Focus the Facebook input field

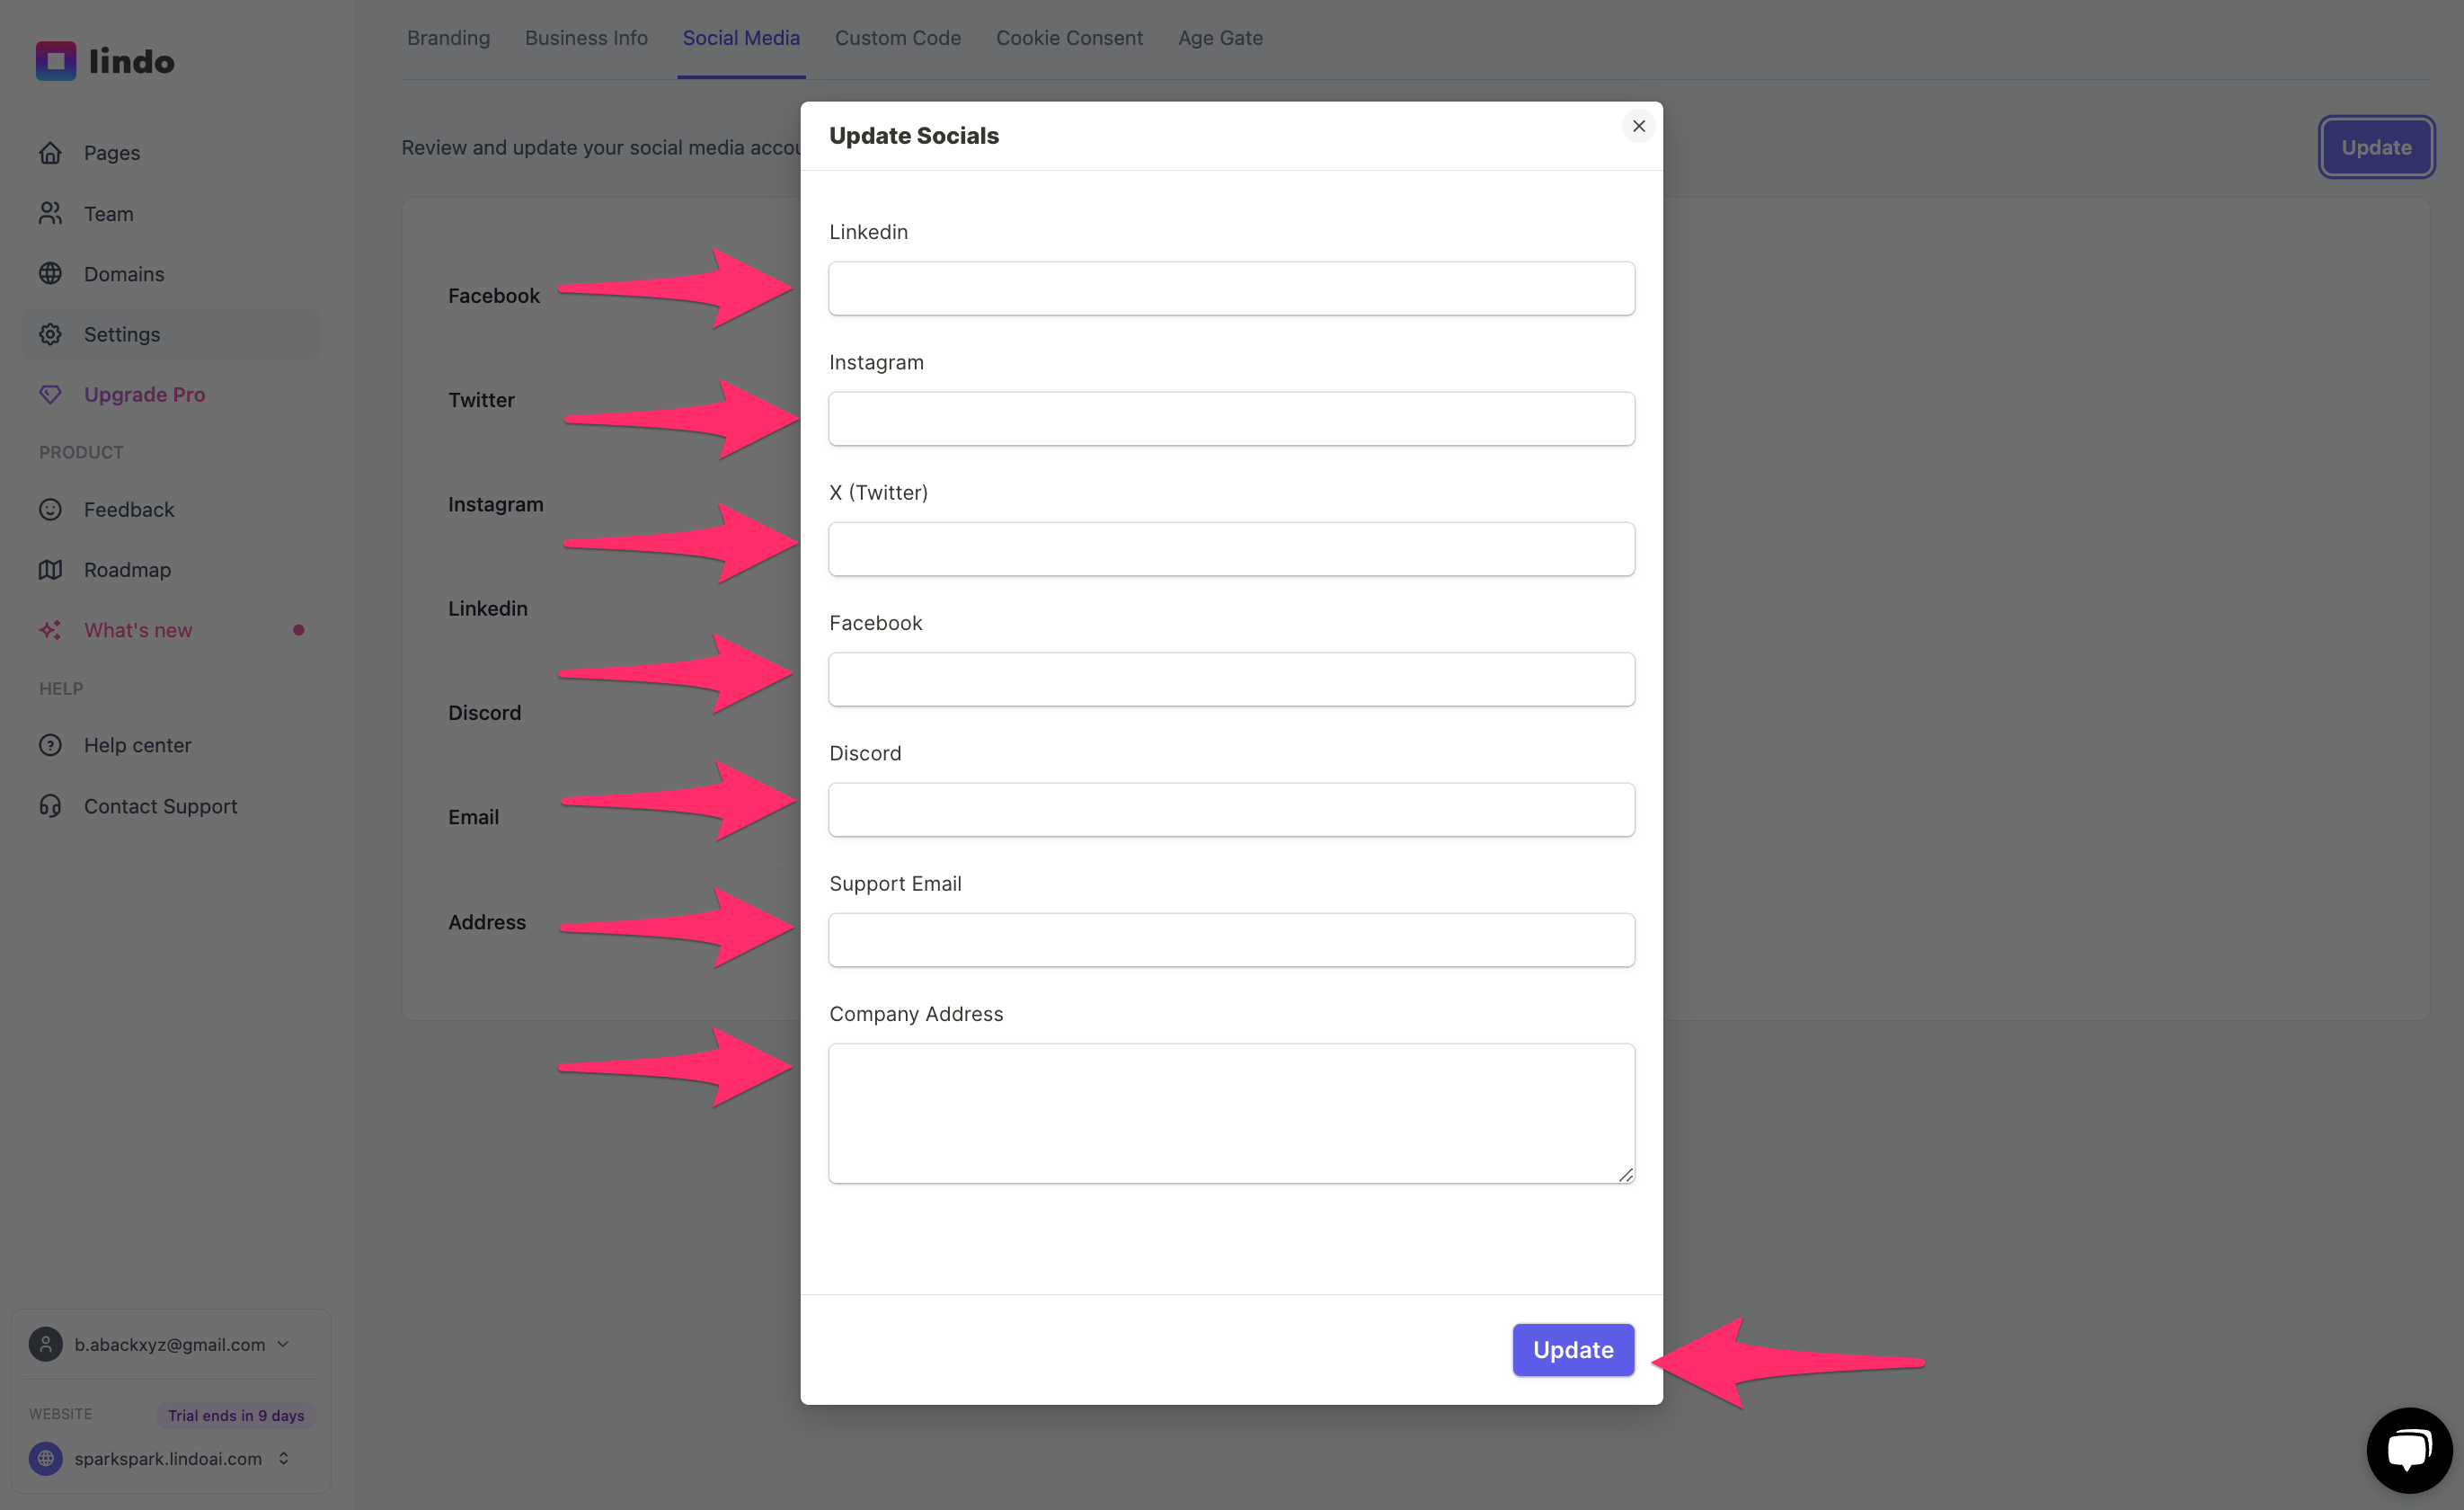(x=1231, y=679)
